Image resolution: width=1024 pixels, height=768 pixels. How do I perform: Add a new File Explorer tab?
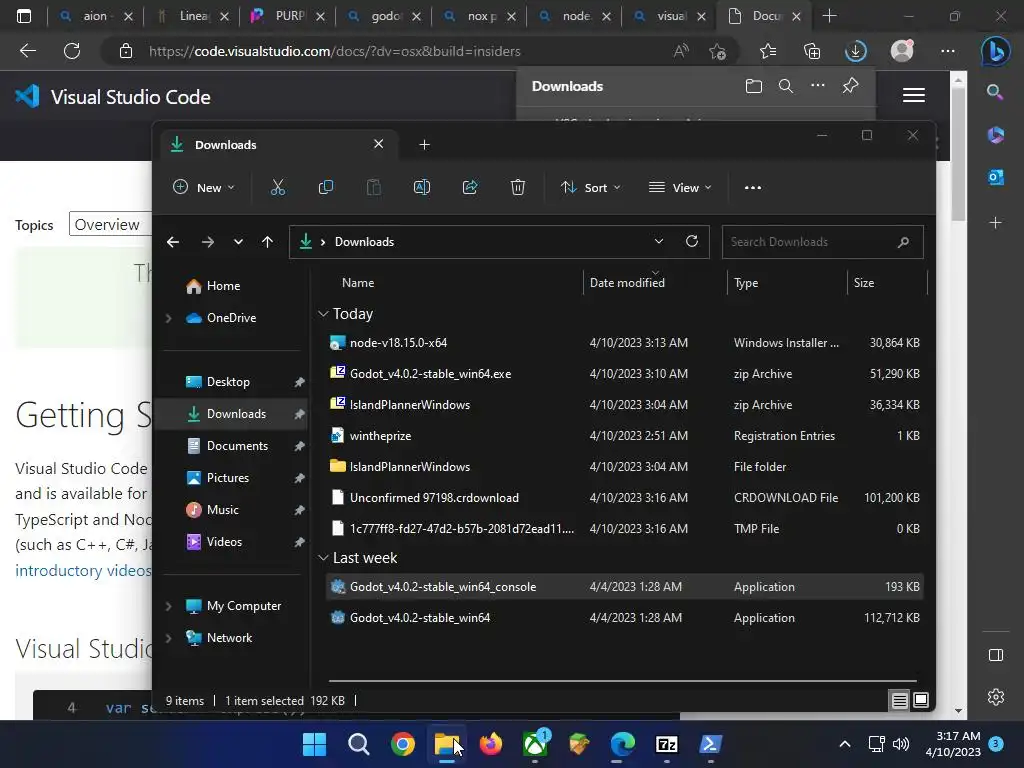[x=424, y=144]
